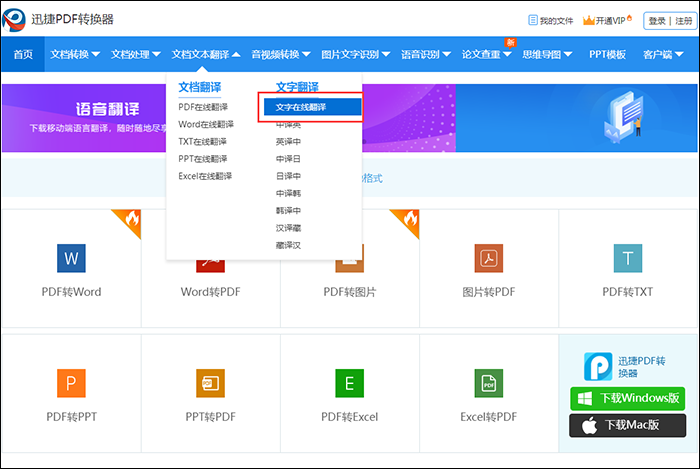Click the PDF转图片 label

tap(350, 292)
